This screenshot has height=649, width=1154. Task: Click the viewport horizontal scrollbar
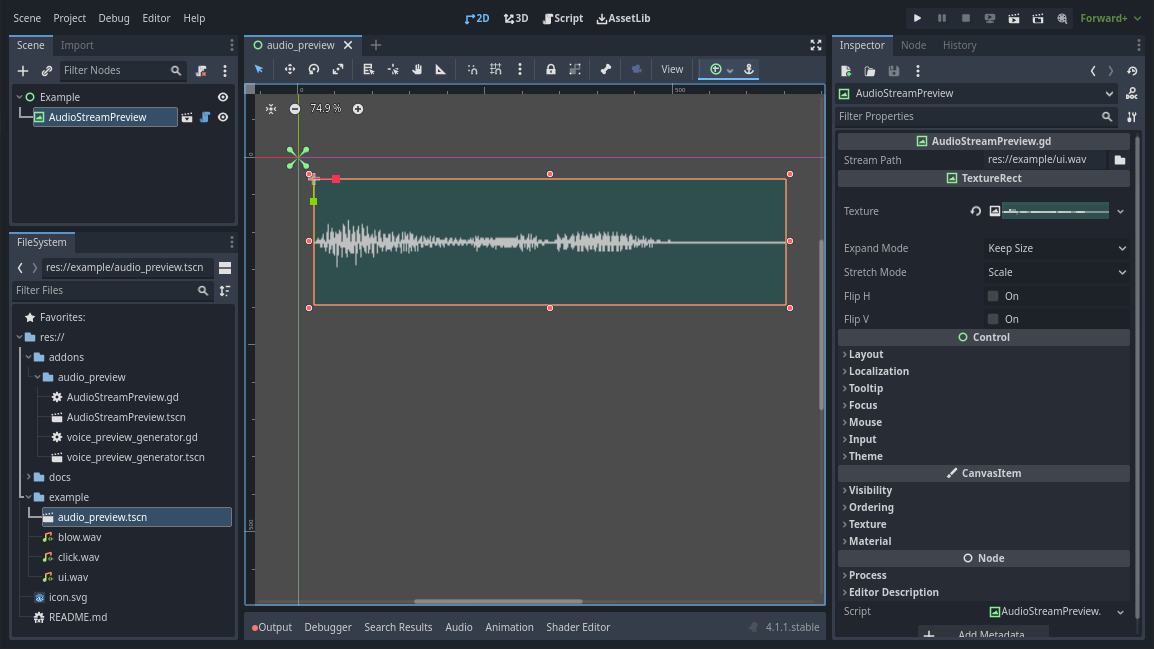tap(498, 601)
